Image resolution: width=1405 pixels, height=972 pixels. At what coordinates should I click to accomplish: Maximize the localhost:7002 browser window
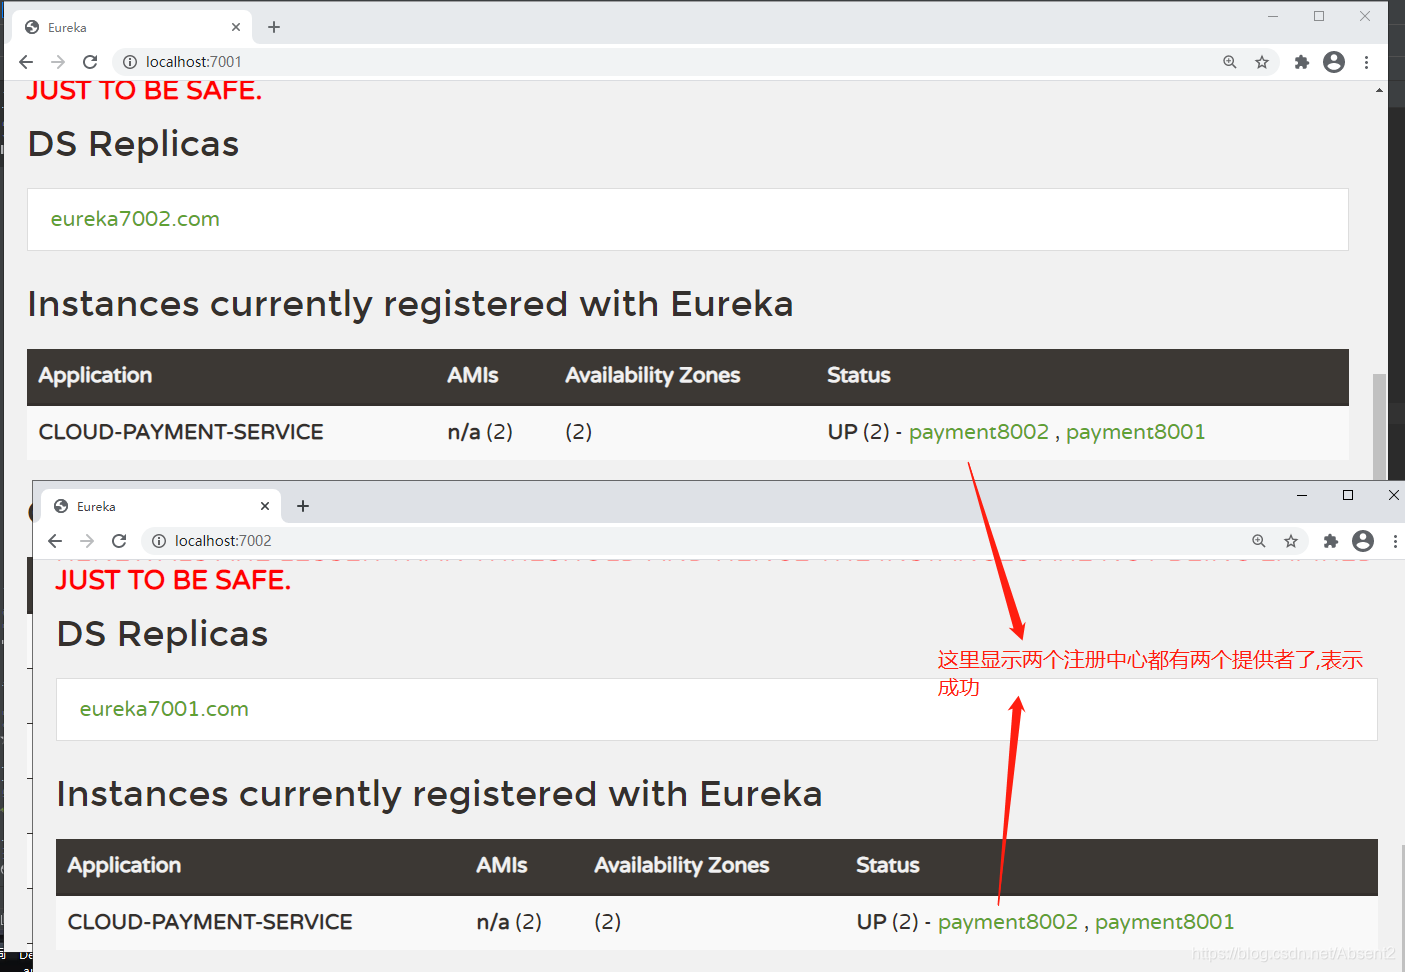tap(1348, 495)
